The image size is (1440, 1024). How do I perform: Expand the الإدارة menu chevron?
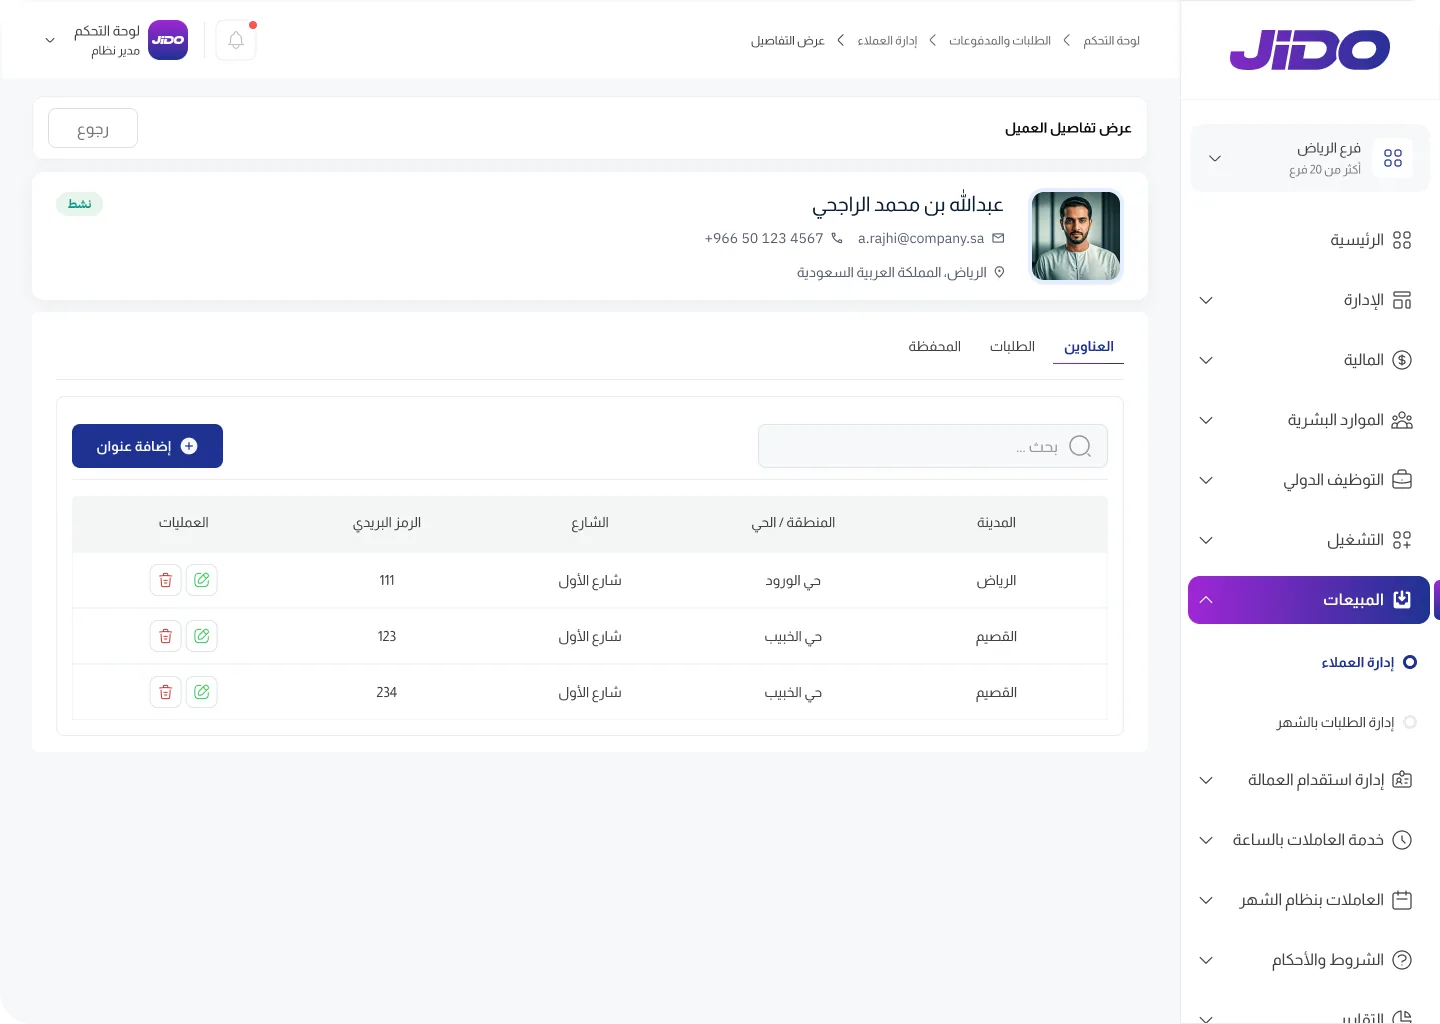1206,300
